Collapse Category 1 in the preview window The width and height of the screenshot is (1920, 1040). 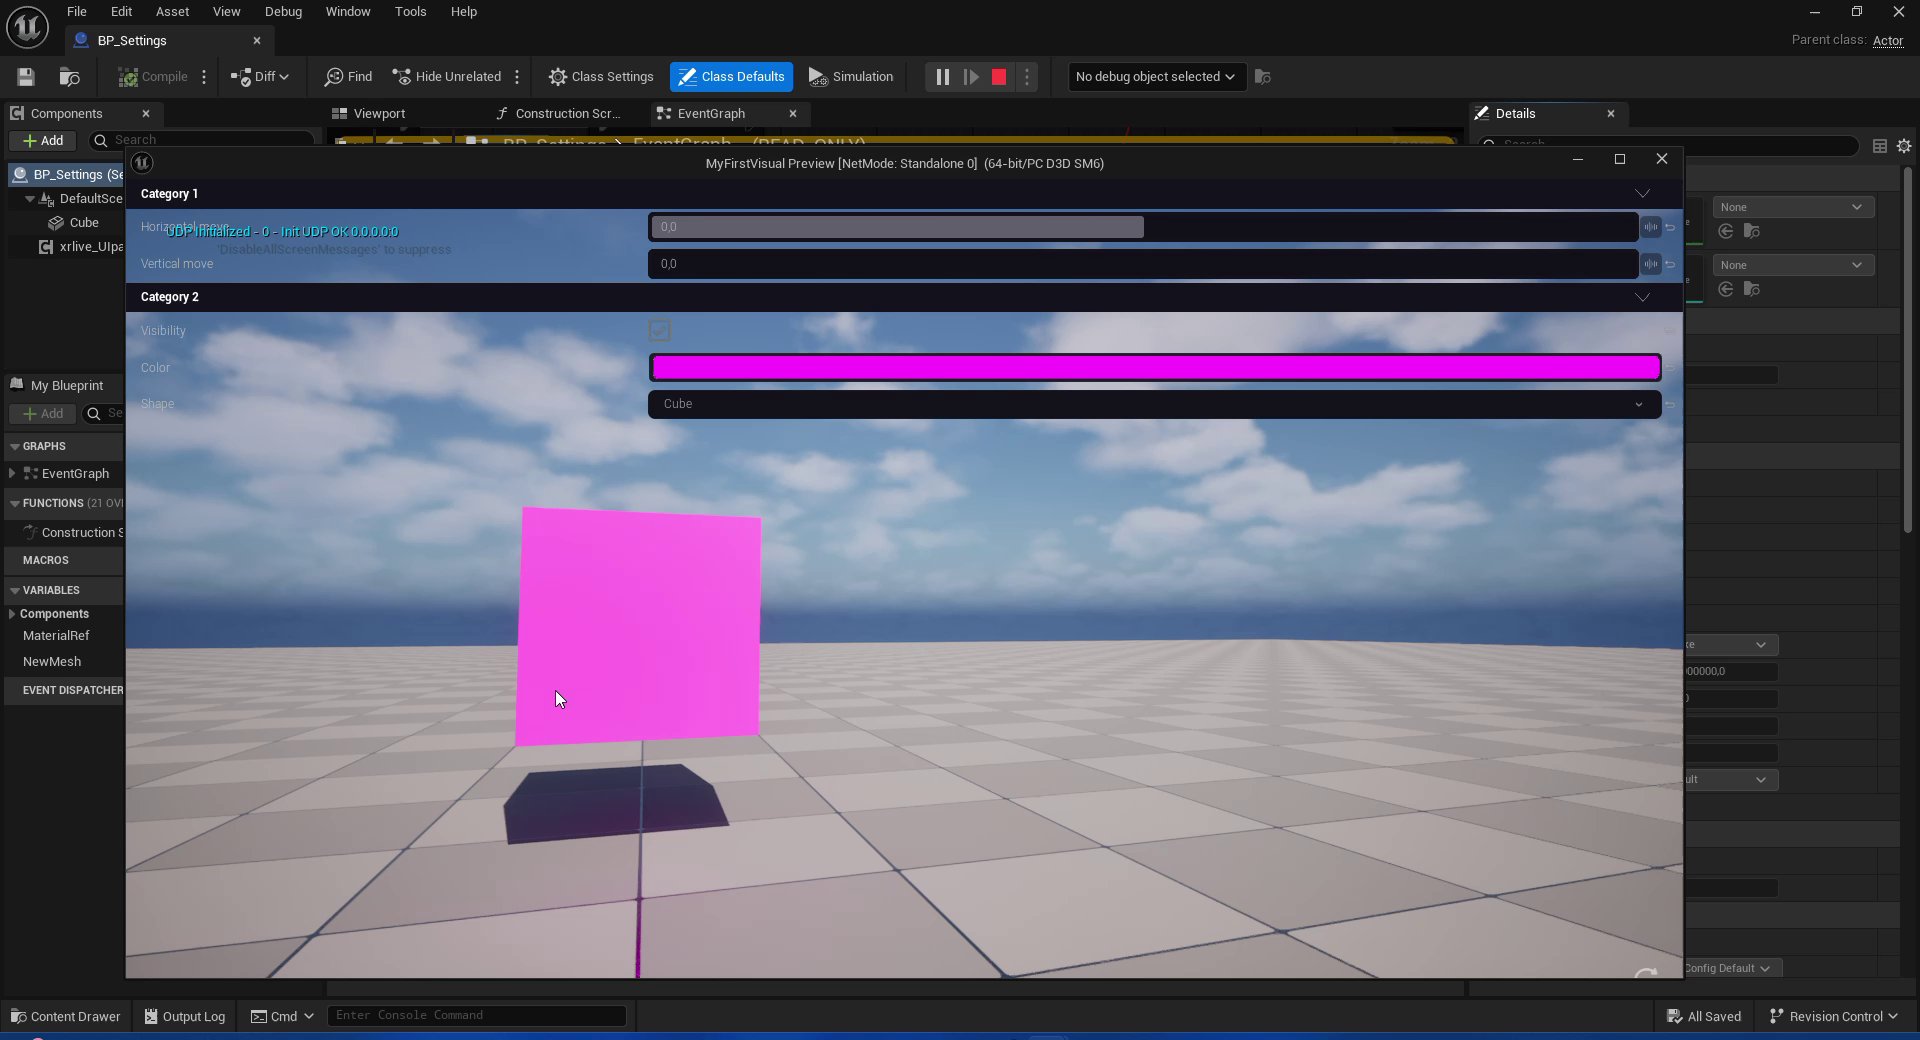(1642, 194)
